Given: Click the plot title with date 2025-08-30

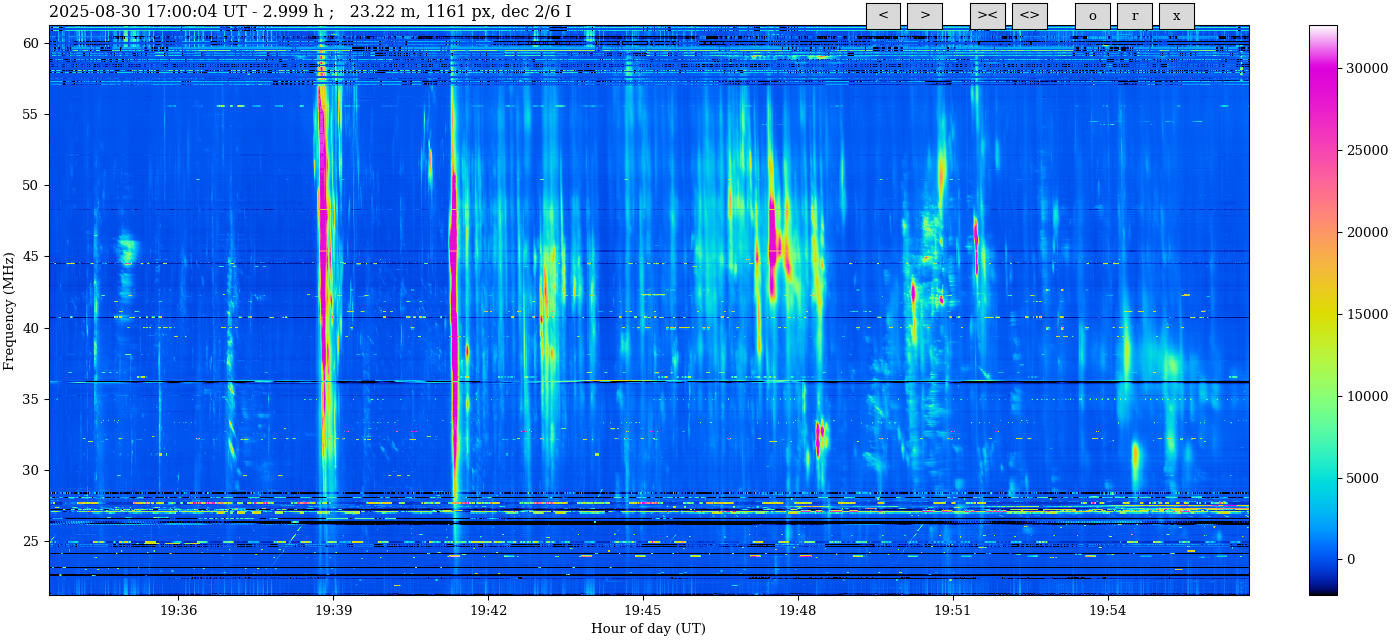Looking at the screenshot, I should [x=310, y=12].
